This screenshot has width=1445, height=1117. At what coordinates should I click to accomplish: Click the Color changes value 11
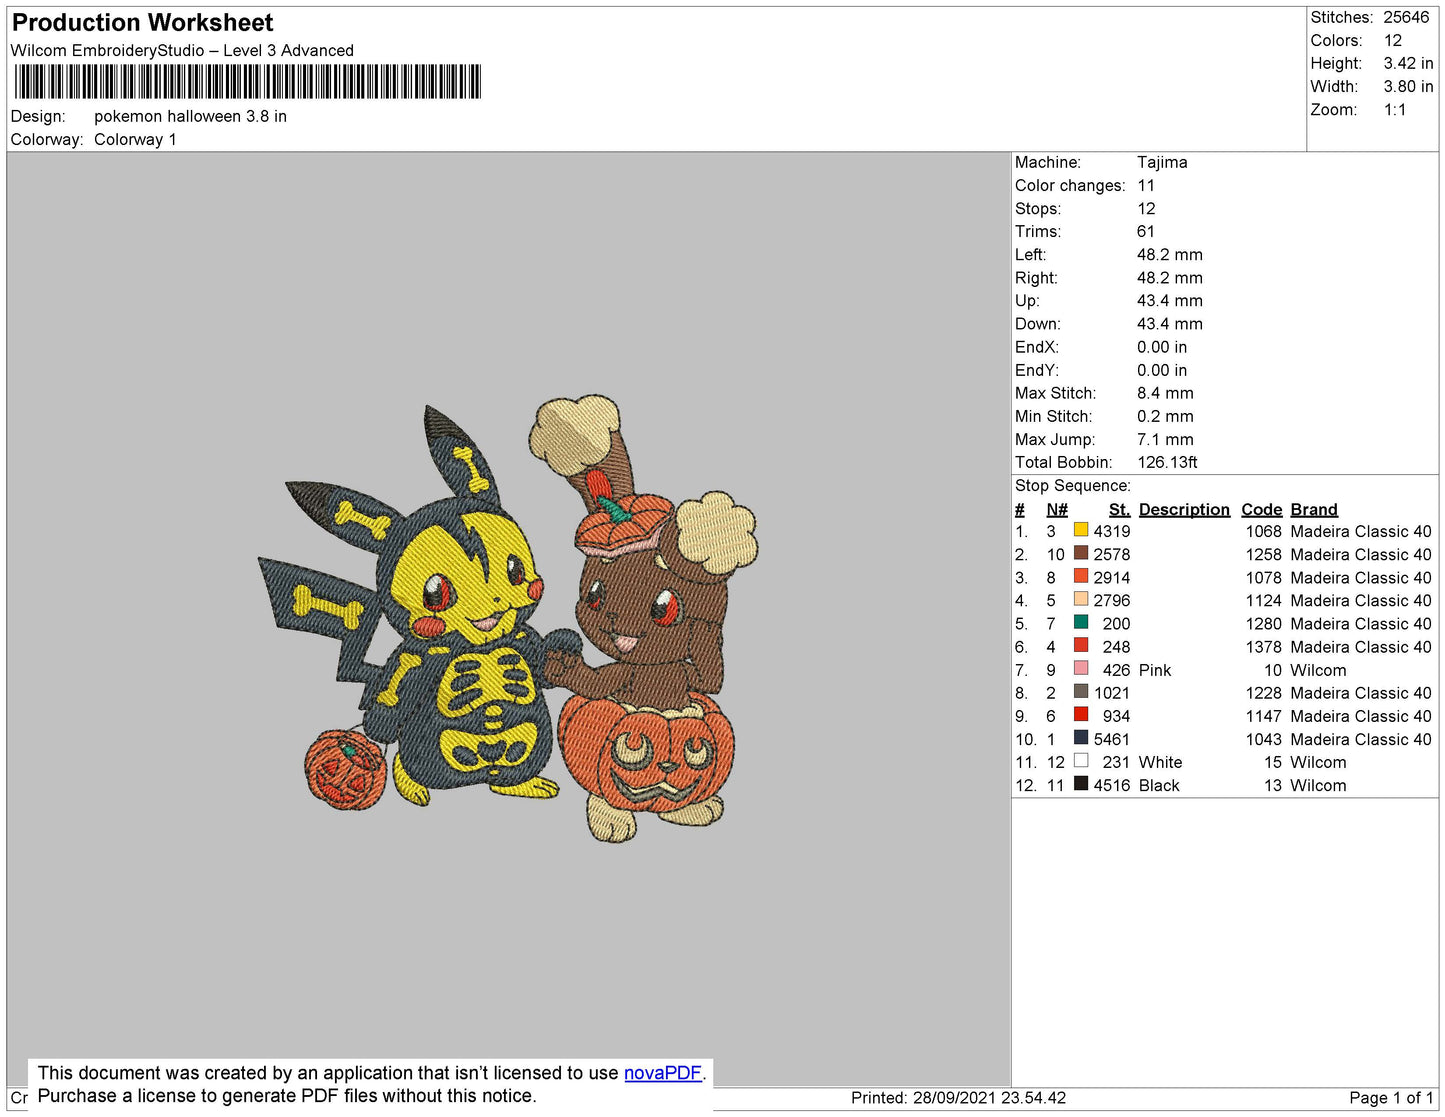(1146, 185)
